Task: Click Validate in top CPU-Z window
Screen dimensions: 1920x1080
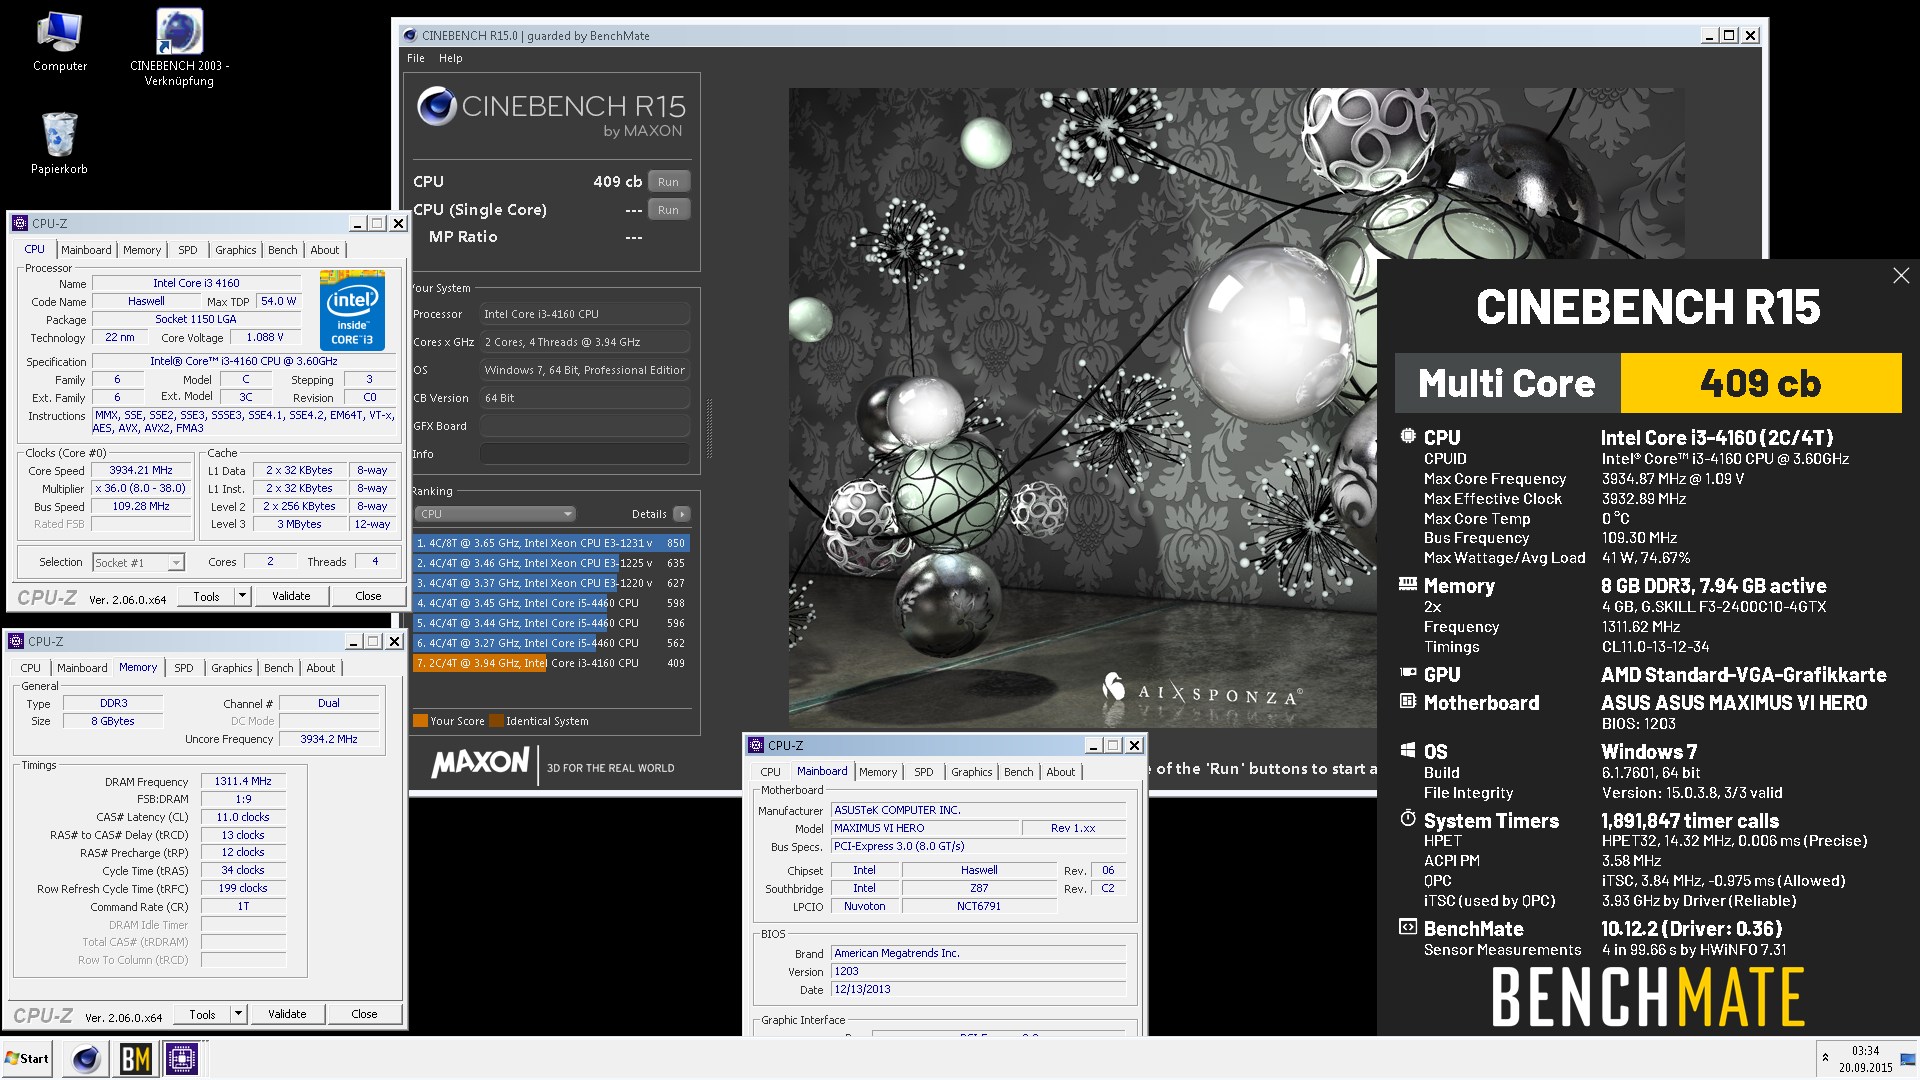Action: 291,596
